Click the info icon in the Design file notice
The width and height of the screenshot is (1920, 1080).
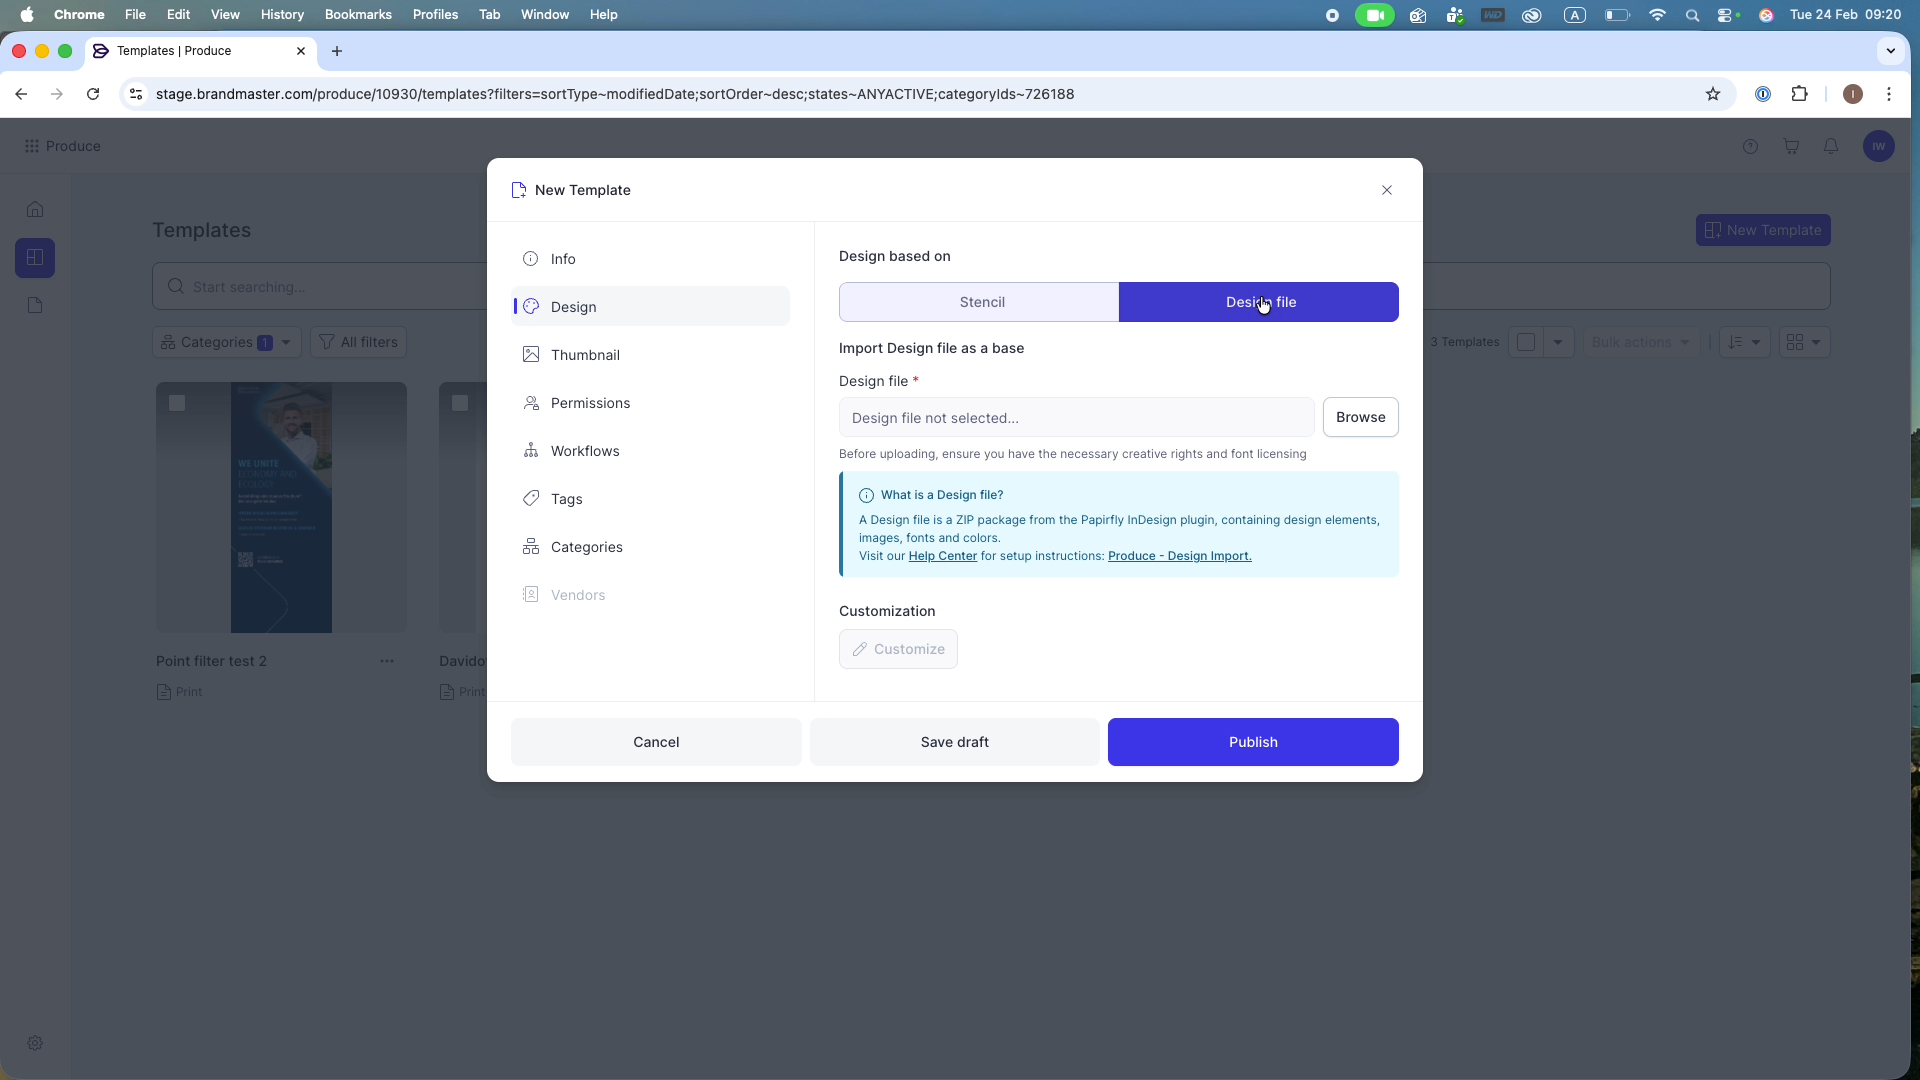pos(866,495)
